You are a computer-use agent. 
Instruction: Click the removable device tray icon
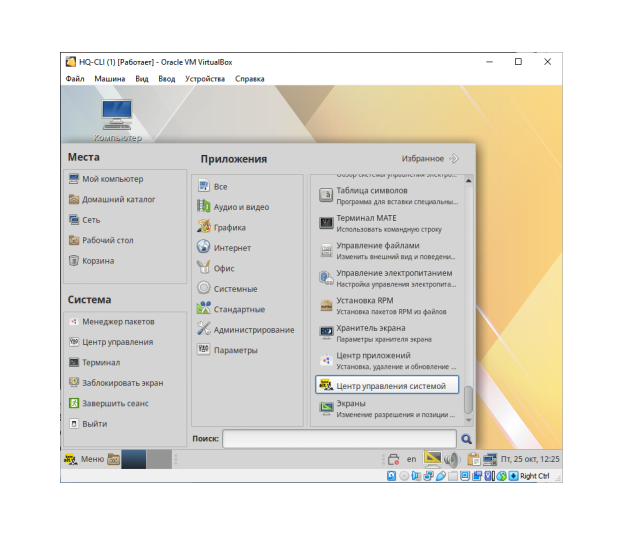pos(393,459)
